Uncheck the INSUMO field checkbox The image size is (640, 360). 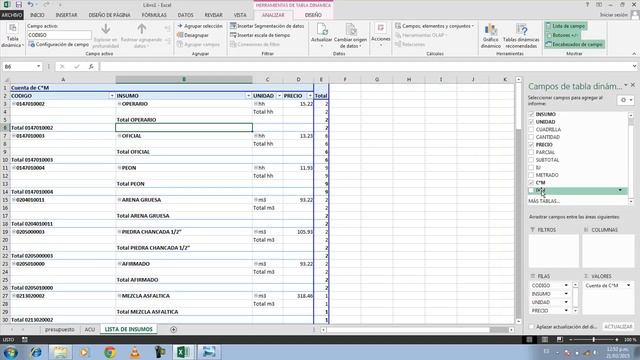(531, 114)
